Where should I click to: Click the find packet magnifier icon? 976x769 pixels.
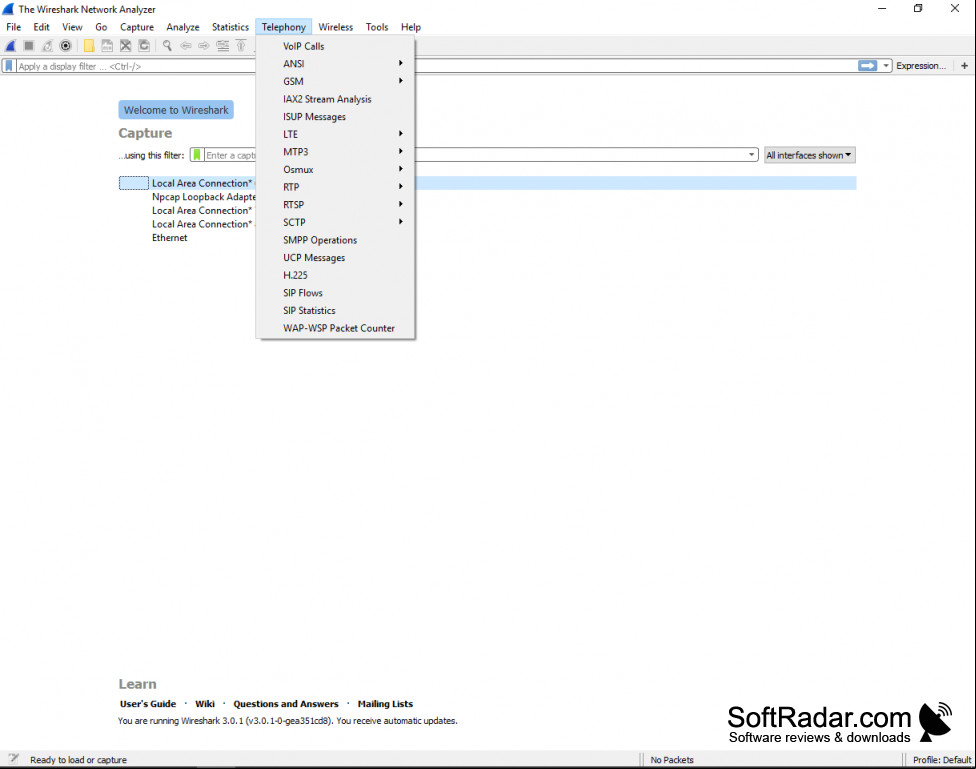167,45
